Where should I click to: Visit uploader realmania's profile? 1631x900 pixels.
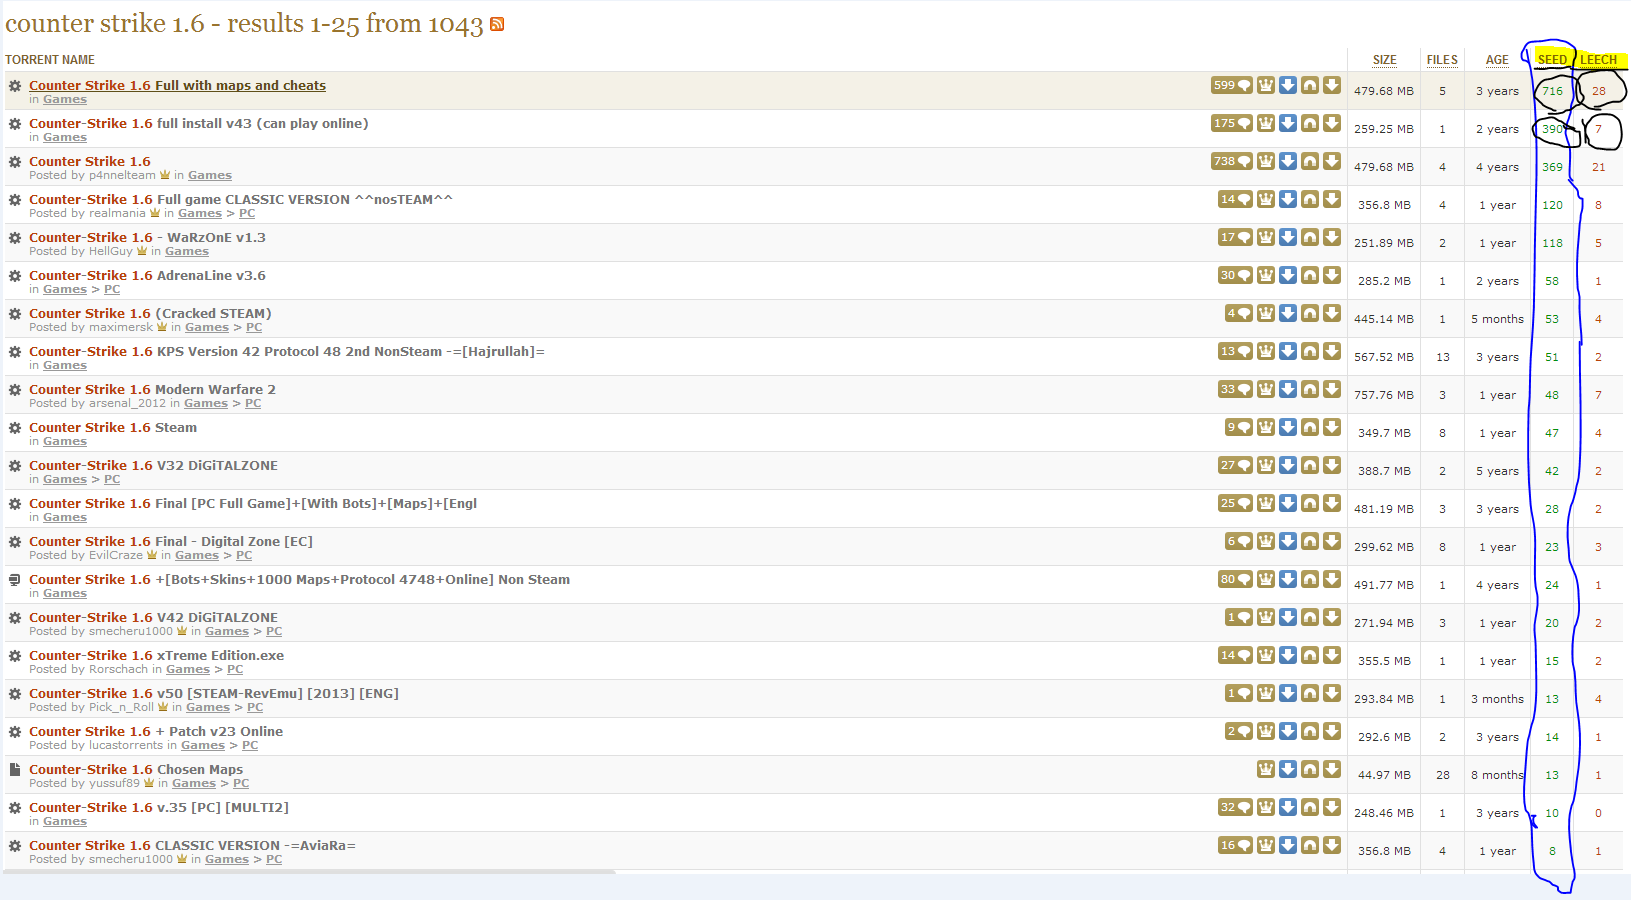pyautogui.click(x=117, y=213)
